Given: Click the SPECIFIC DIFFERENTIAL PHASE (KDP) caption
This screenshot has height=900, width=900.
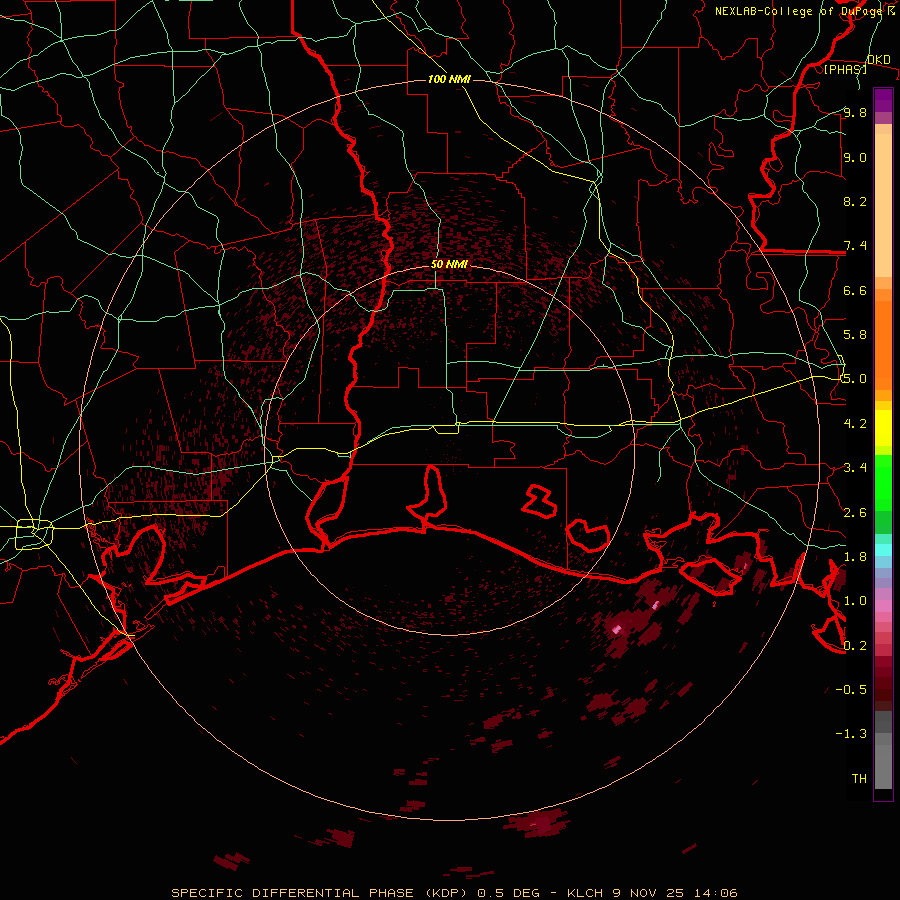Looking at the screenshot, I should tap(321, 893).
